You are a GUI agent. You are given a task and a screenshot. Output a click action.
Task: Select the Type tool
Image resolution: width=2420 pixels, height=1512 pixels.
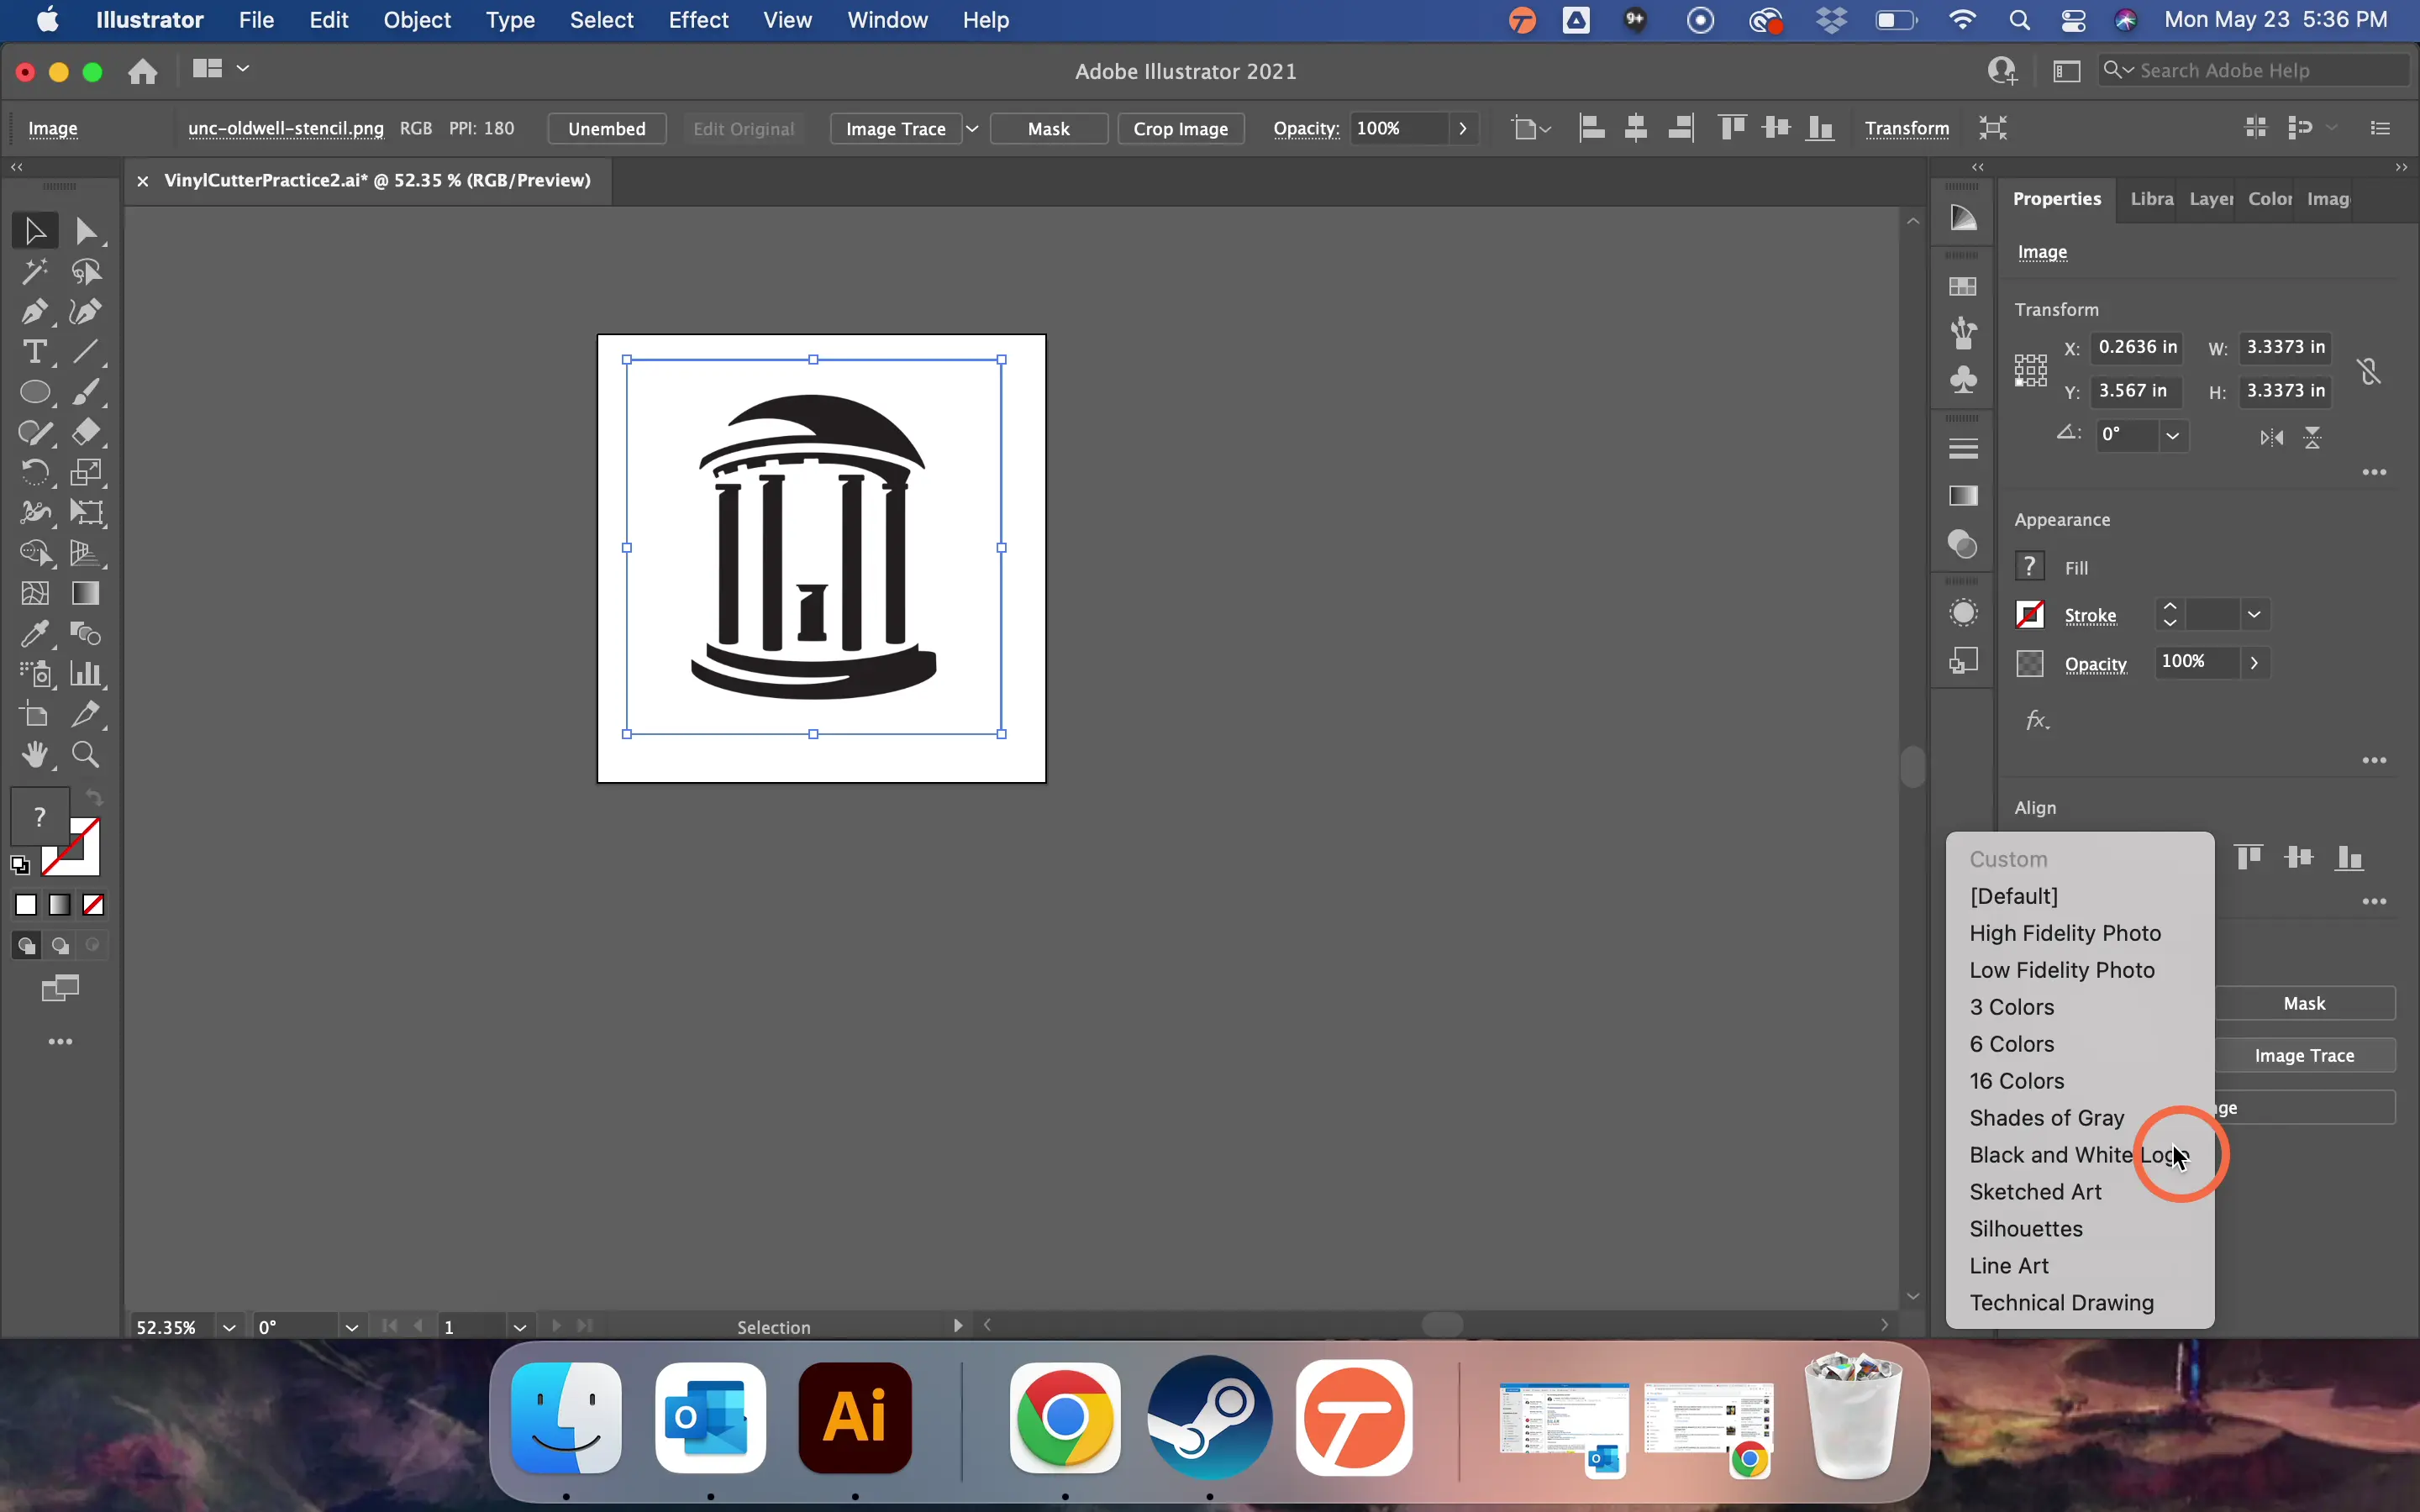35,352
